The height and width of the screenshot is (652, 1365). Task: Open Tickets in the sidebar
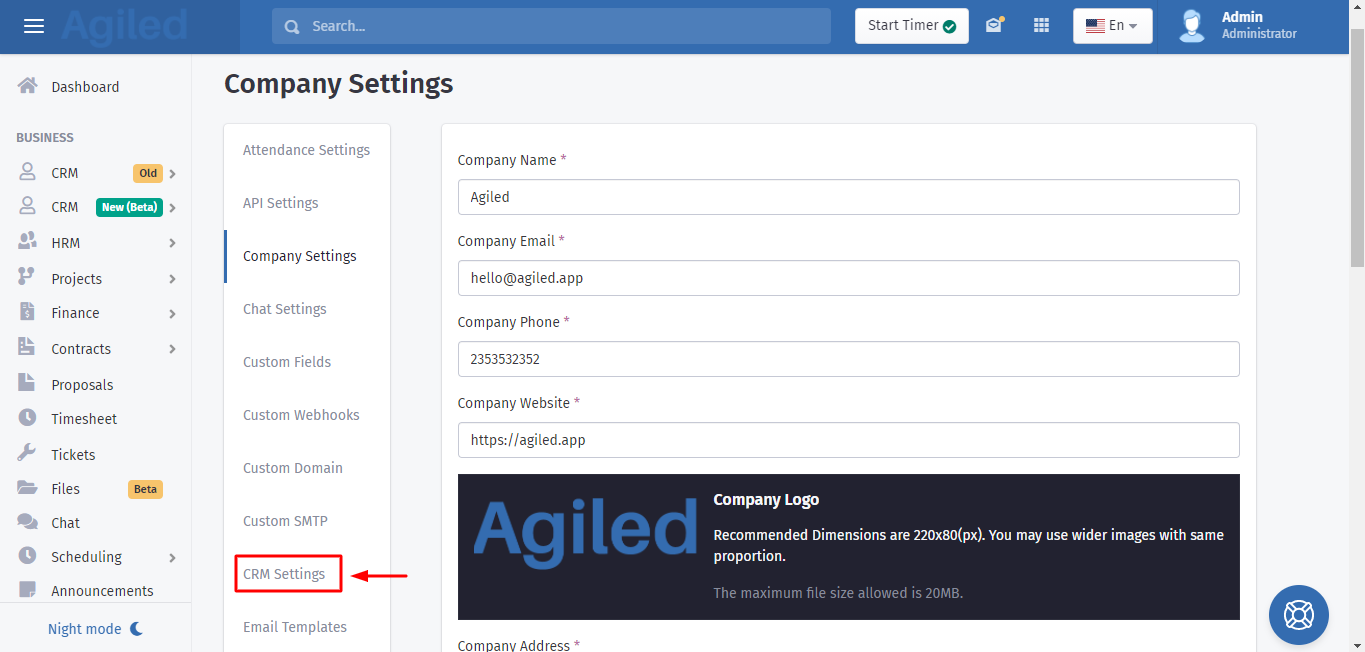73,454
